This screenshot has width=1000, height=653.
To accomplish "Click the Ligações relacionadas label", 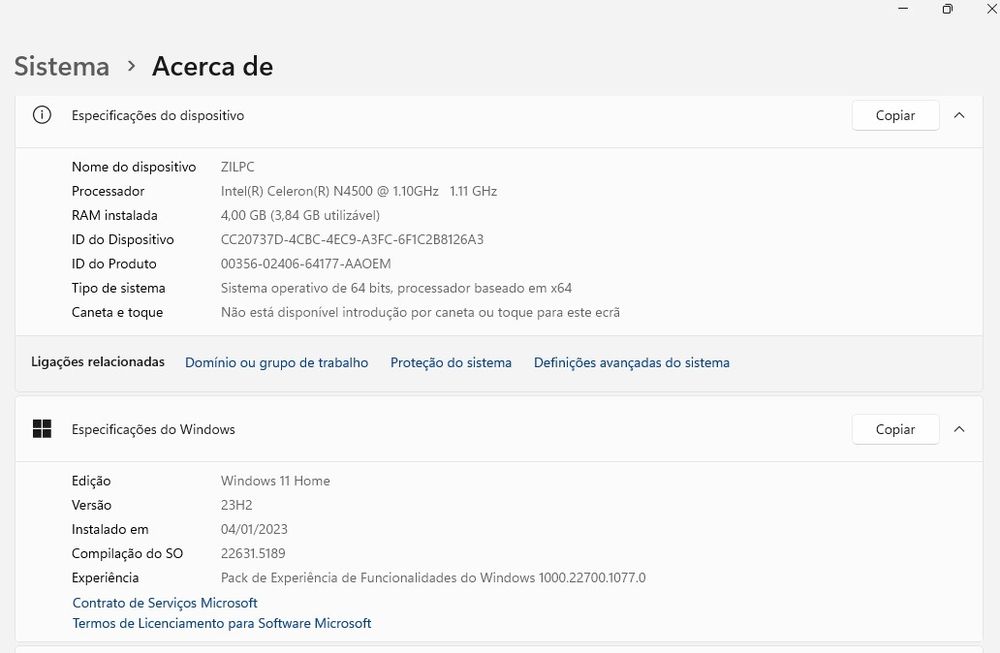I will pyautogui.click(x=98, y=362).
